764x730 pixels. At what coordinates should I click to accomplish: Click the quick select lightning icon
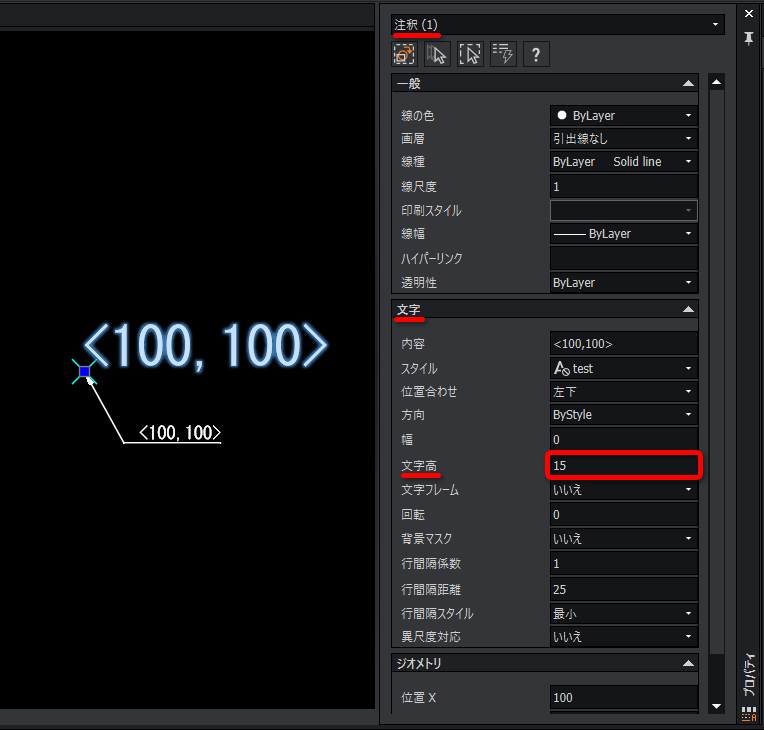tap(503, 54)
